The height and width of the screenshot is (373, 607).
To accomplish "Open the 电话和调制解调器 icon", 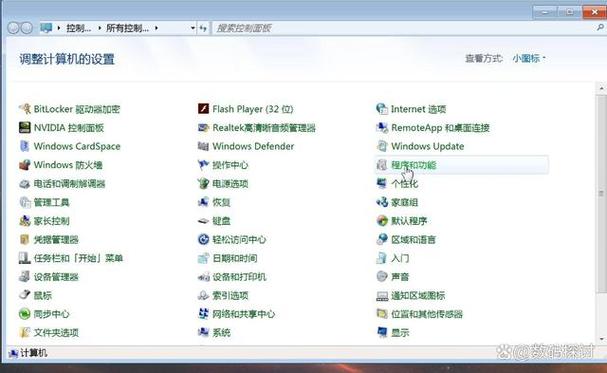I will [x=25, y=184].
